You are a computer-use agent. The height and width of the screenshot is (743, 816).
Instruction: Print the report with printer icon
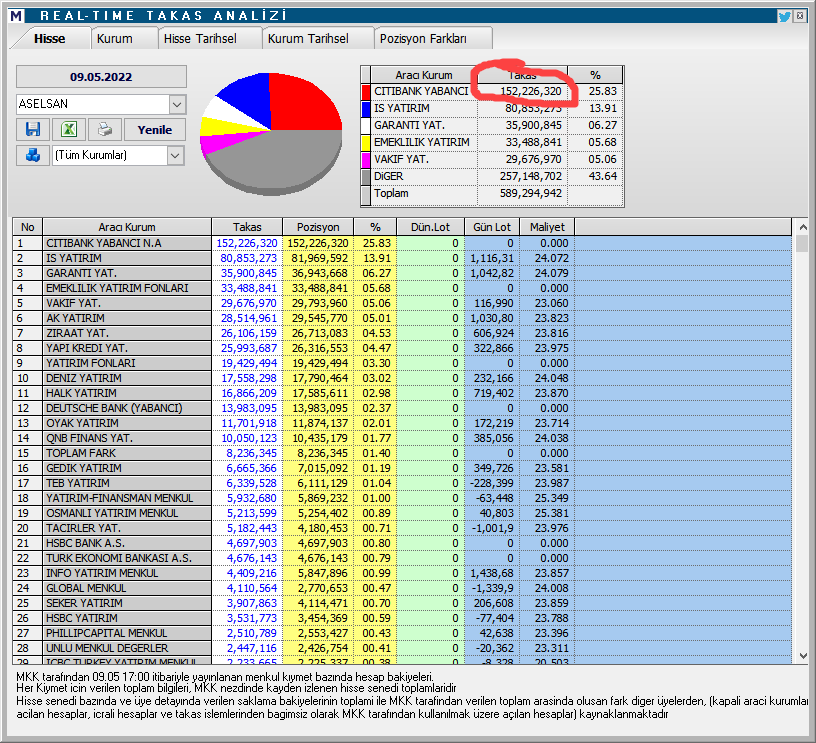pyautogui.click(x=105, y=130)
